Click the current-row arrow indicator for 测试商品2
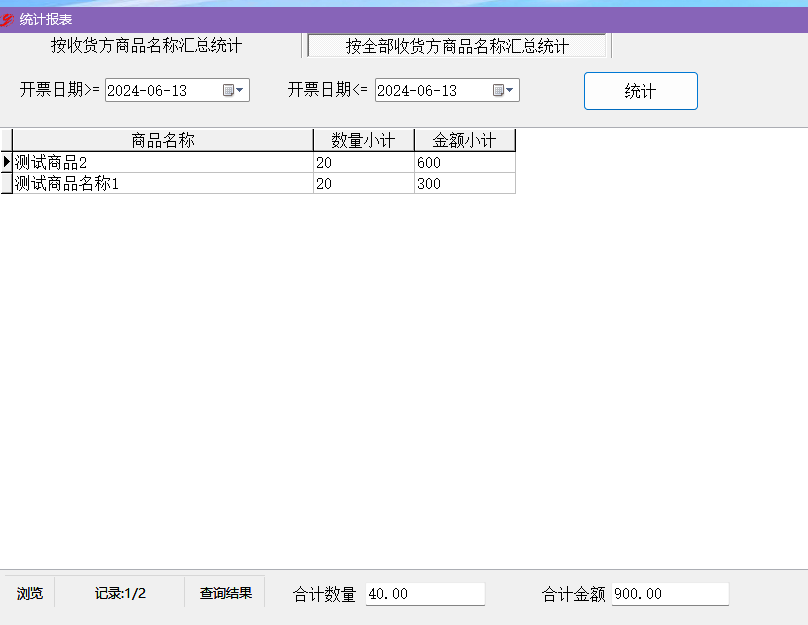This screenshot has height=625, width=808. point(6,162)
